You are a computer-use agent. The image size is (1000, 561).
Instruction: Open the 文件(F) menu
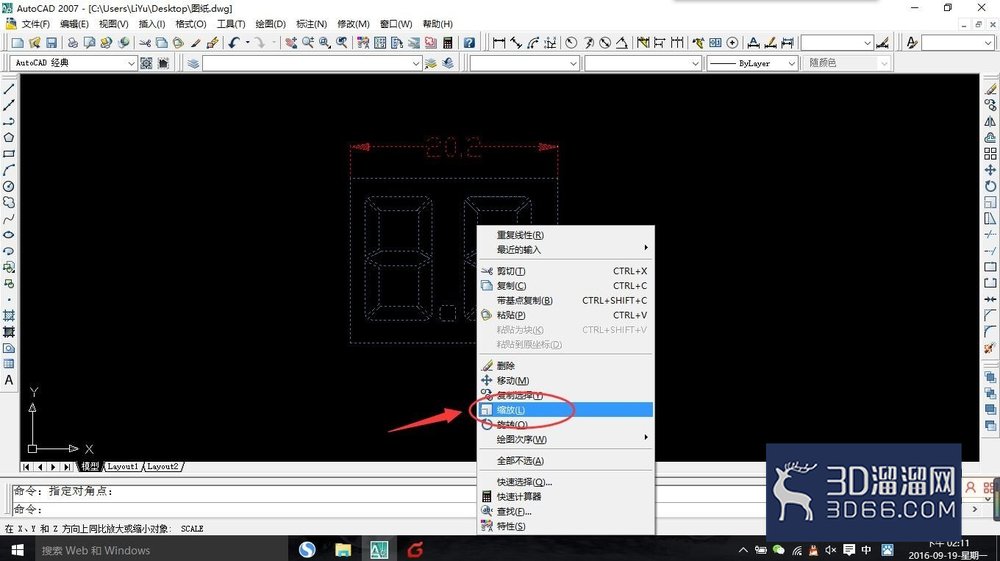35,24
